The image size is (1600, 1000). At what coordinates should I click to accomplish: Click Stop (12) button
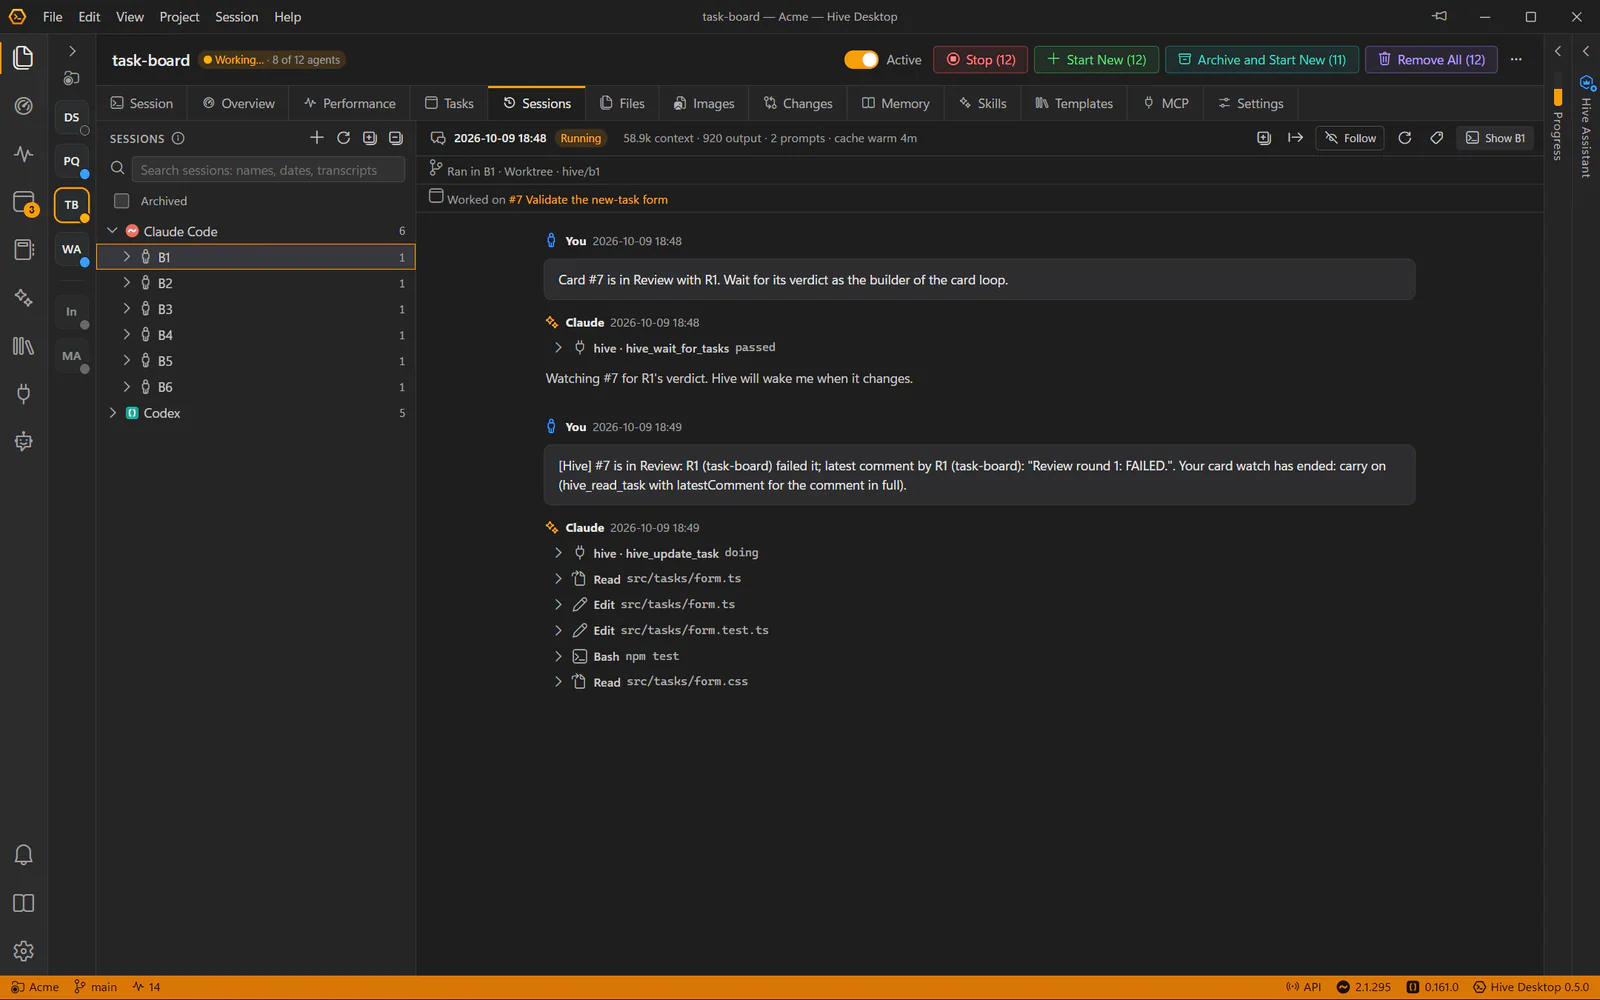point(981,59)
